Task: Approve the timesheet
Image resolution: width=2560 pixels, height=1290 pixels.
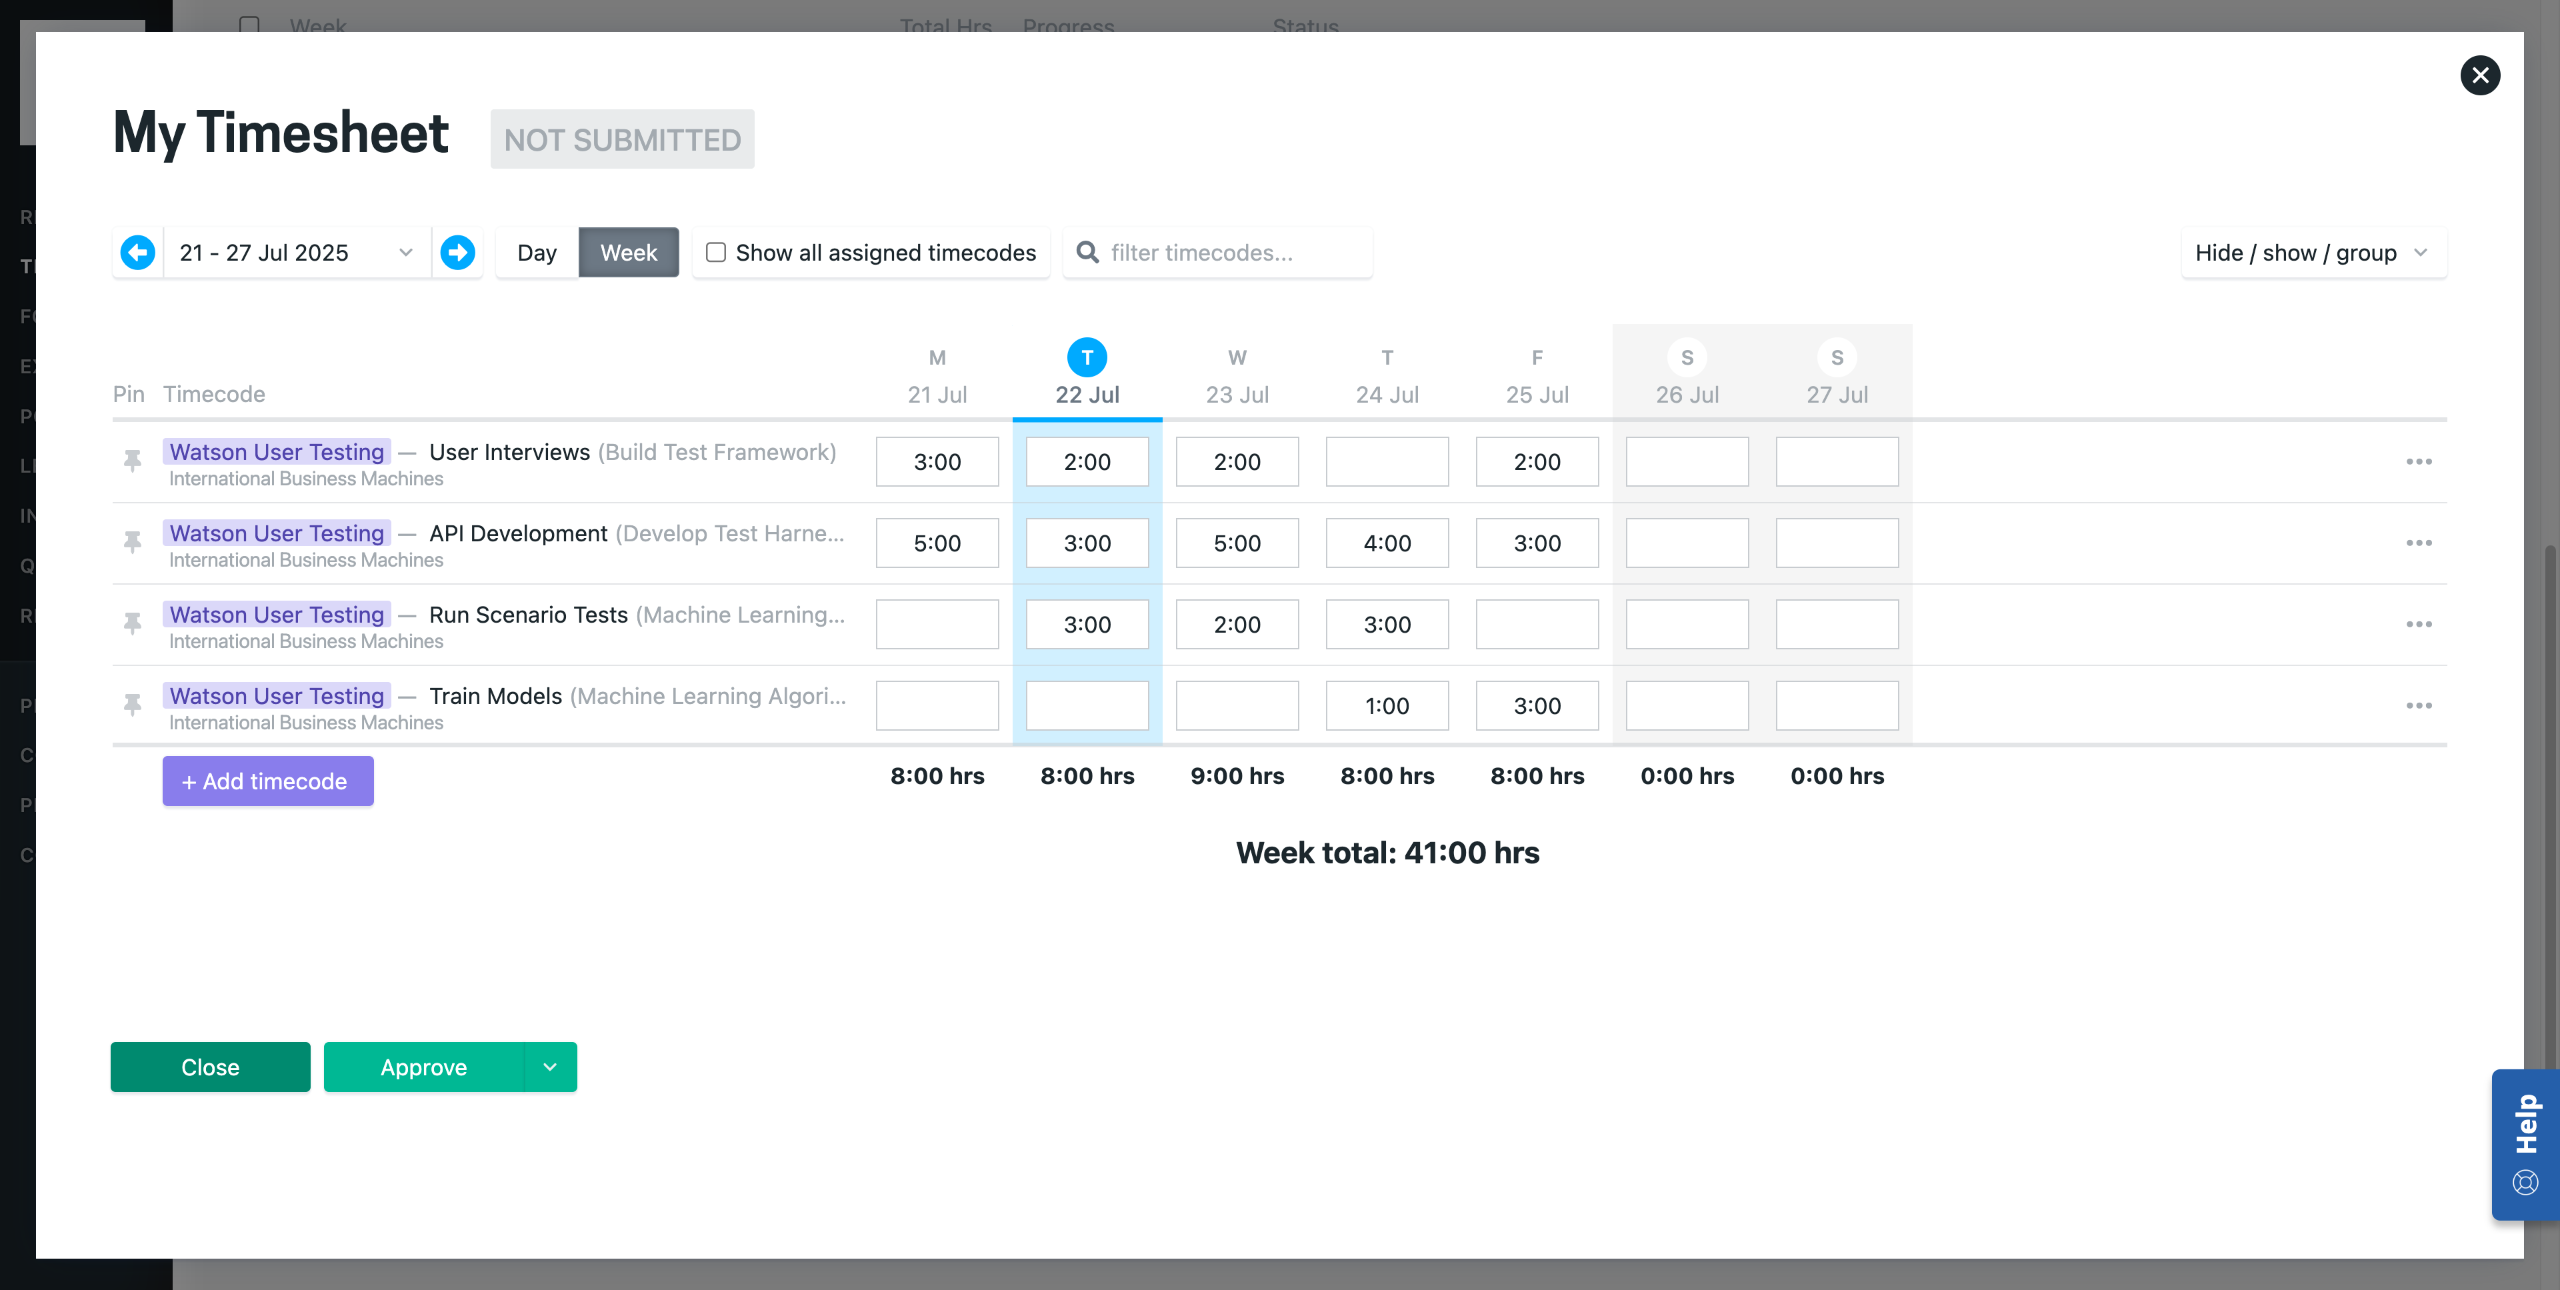Action: (x=424, y=1067)
